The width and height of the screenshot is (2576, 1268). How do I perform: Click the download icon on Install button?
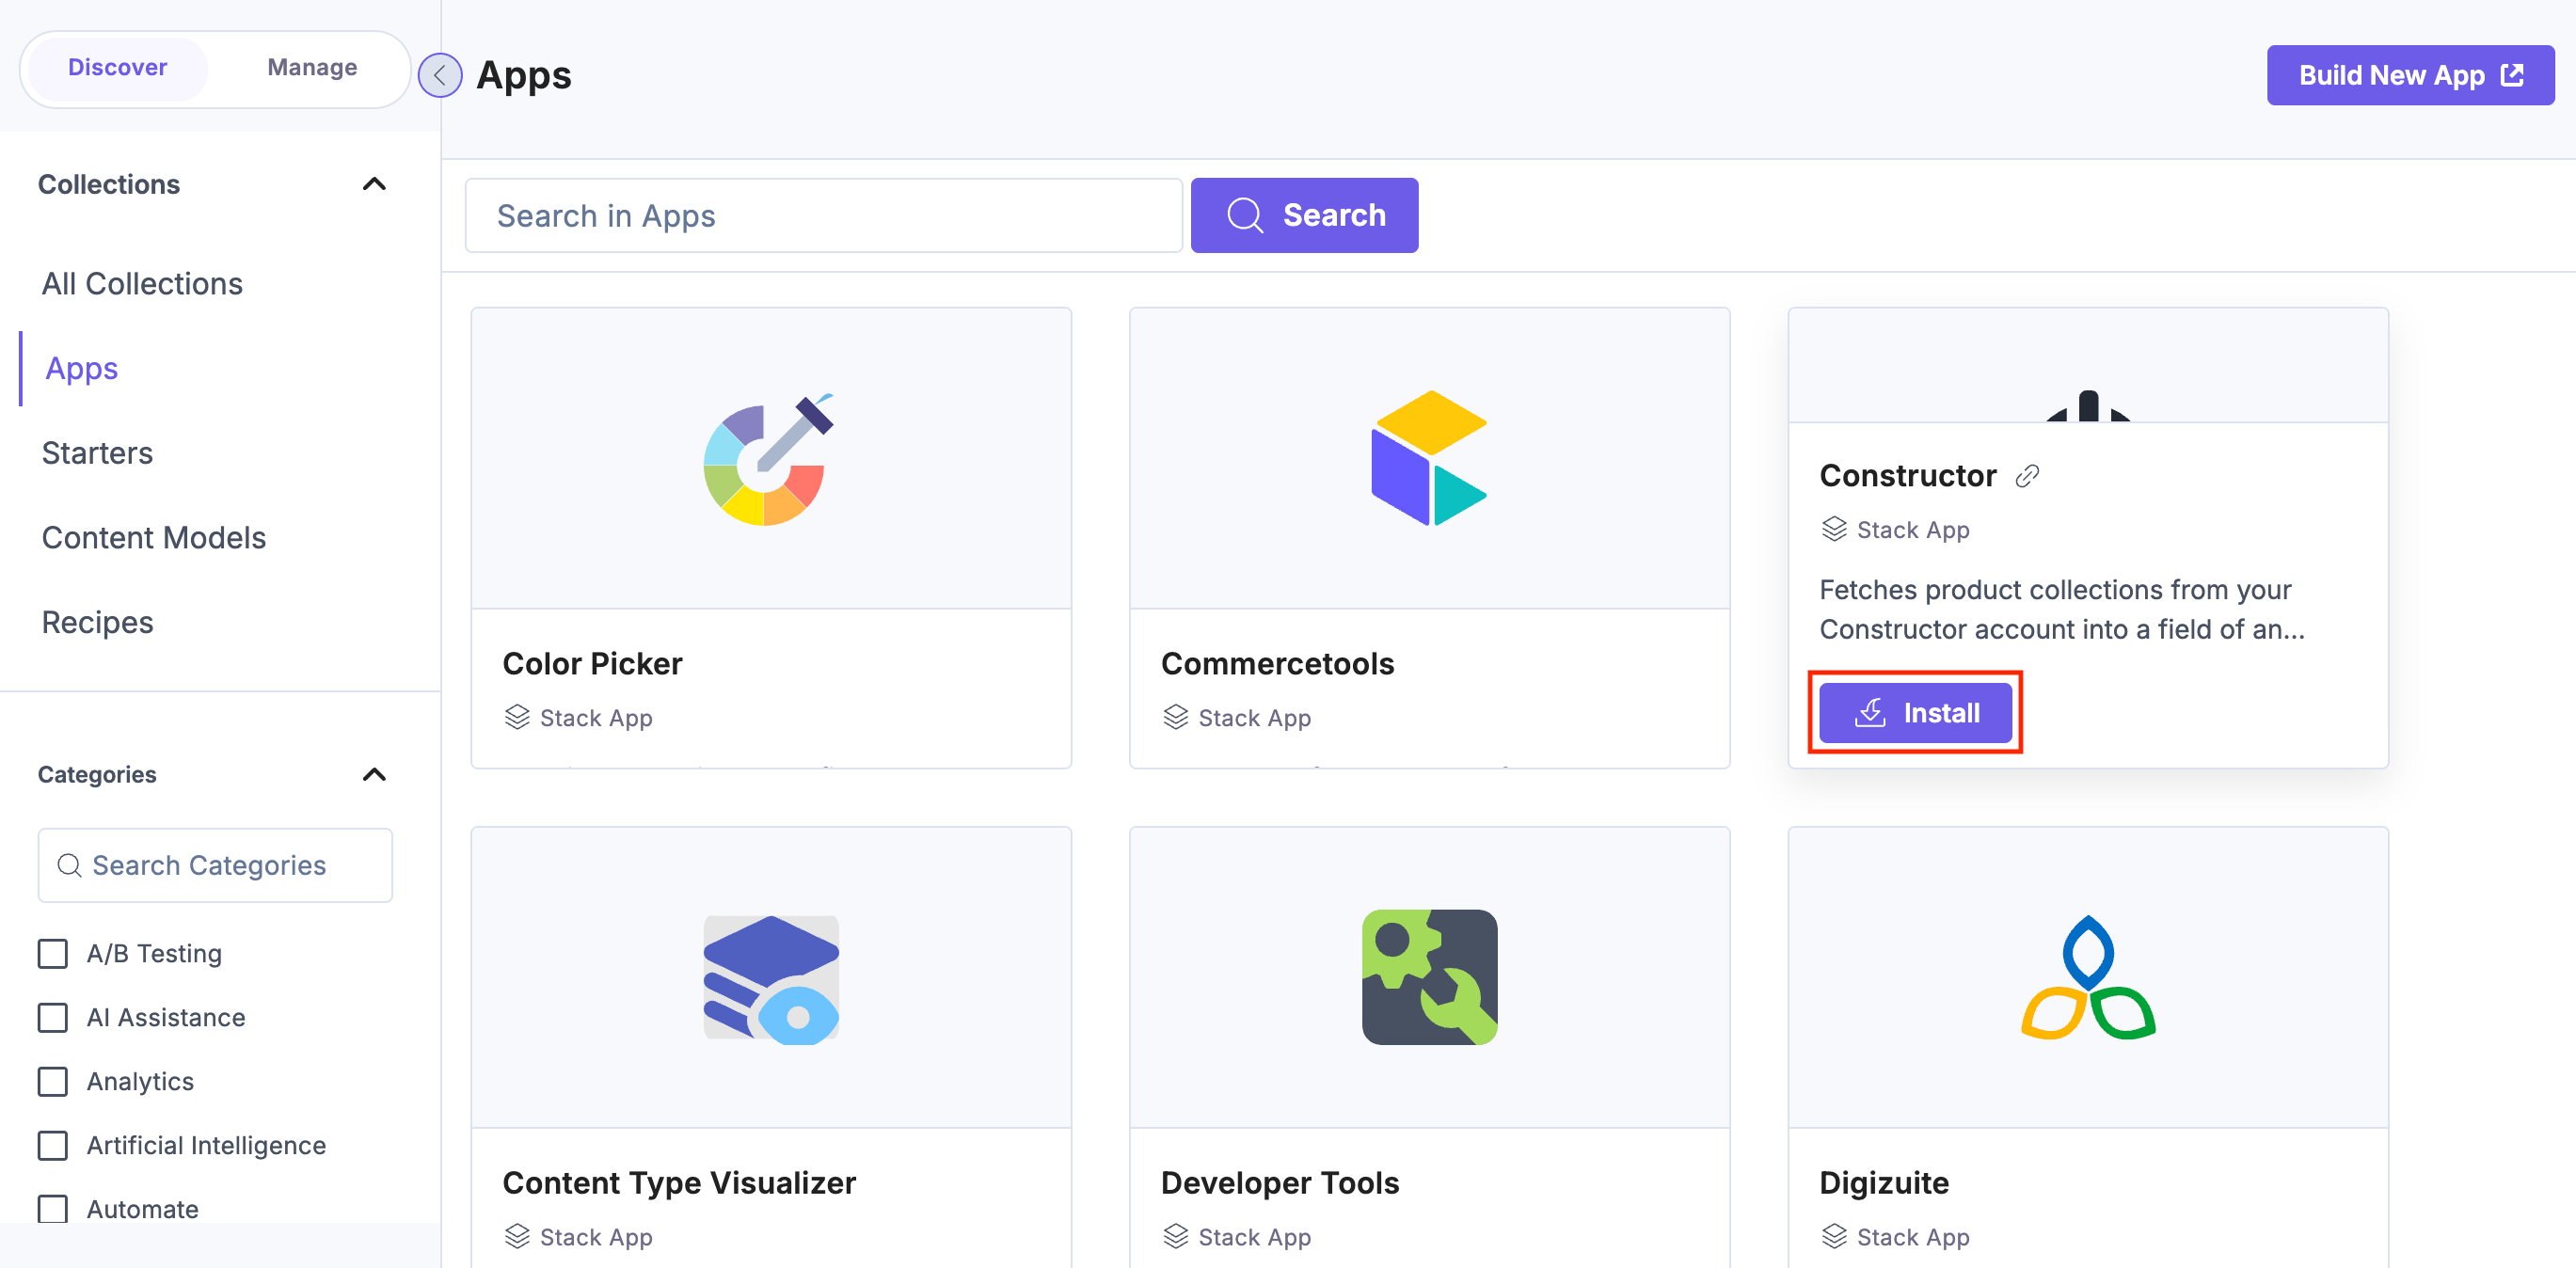pos(1870,713)
